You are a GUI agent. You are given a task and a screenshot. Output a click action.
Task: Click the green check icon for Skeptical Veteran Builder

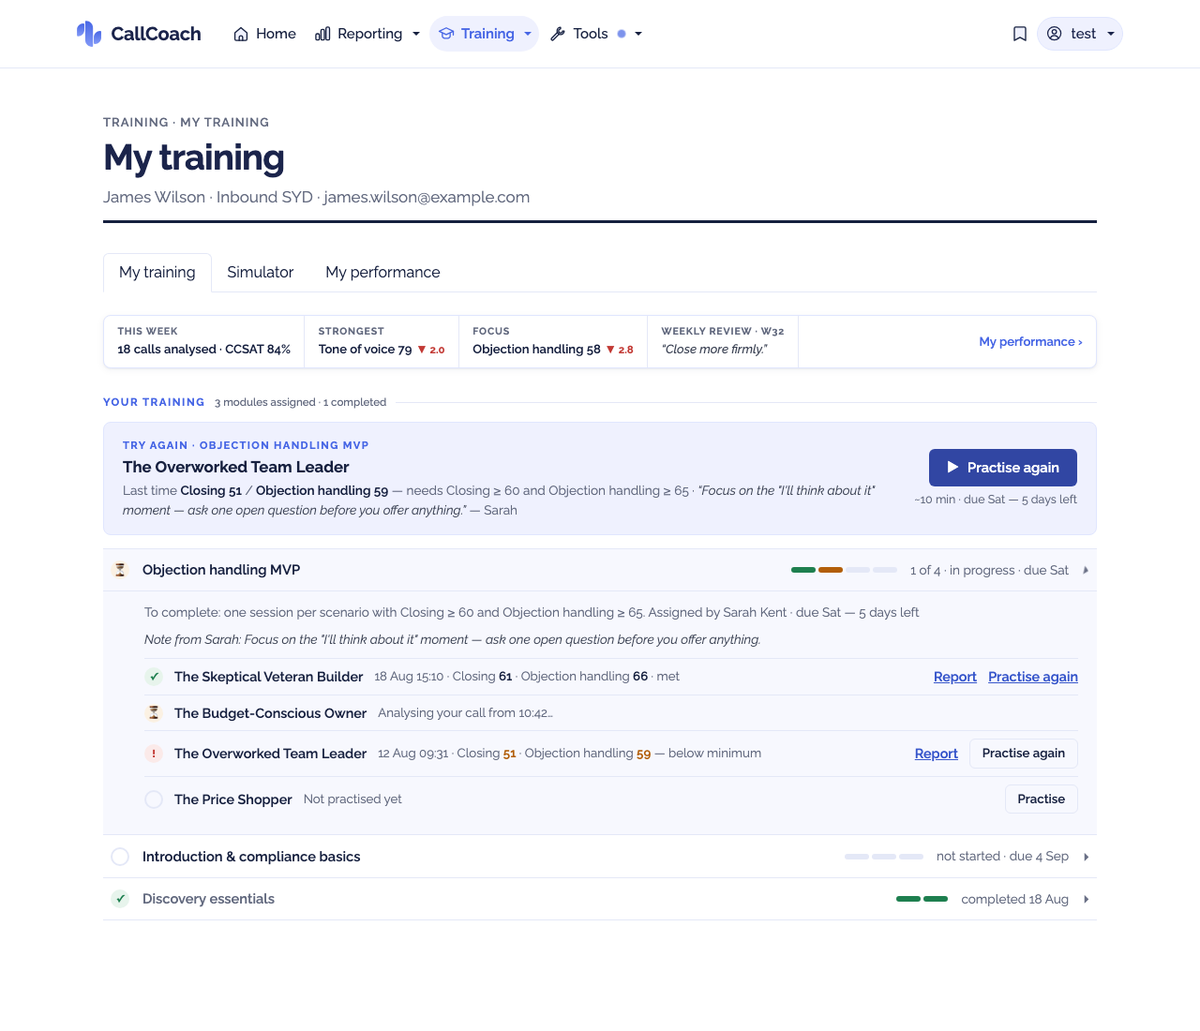[x=154, y=677]
